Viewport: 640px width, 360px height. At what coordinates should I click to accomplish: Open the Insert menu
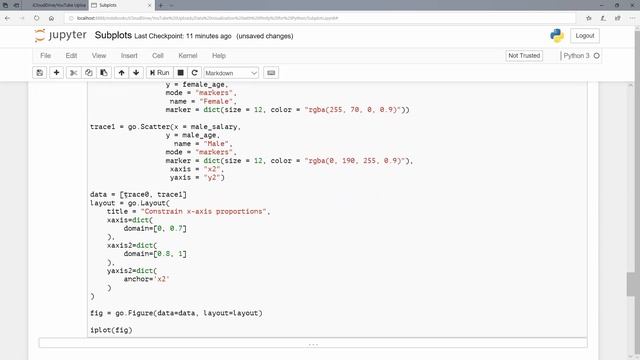point(129,56)
